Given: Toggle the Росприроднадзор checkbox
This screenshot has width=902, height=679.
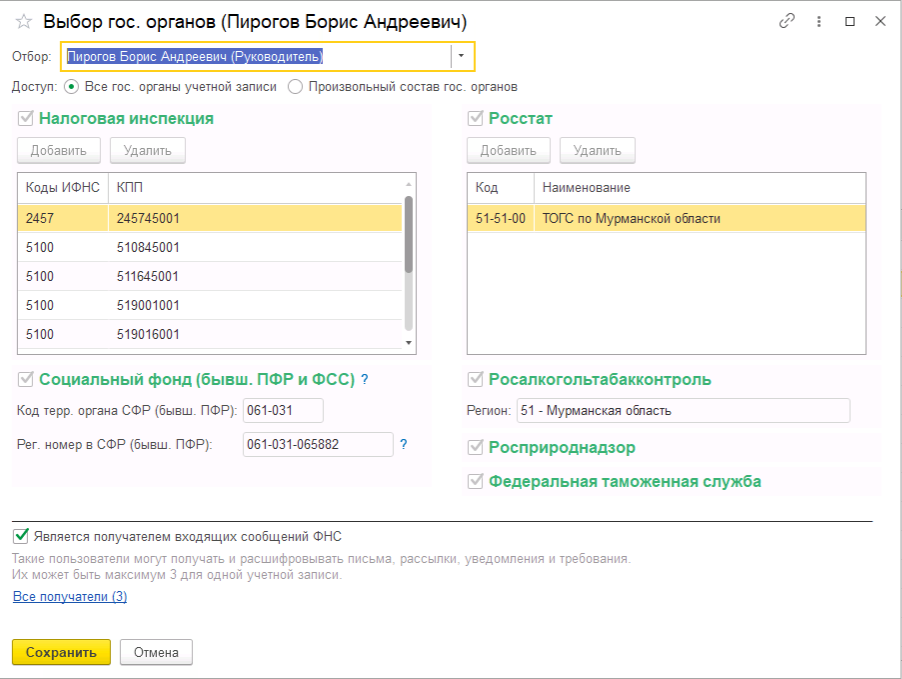Looking at the screenshot, I should click(476, 448).
